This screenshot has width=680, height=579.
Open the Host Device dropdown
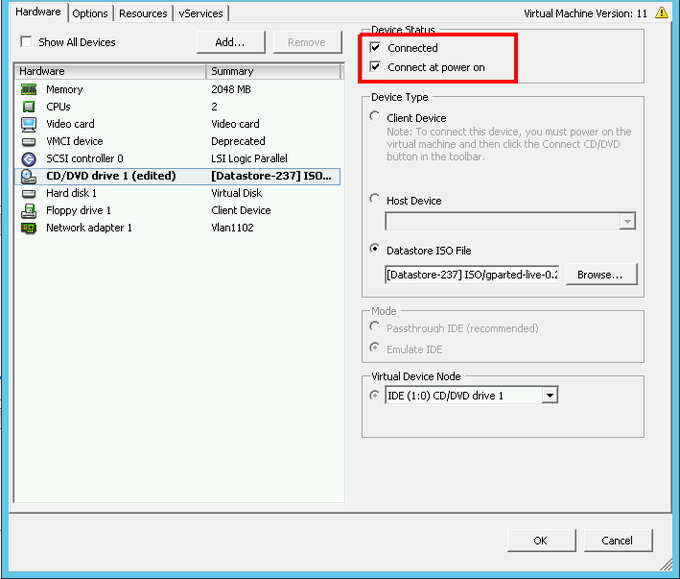pos(627,221)
